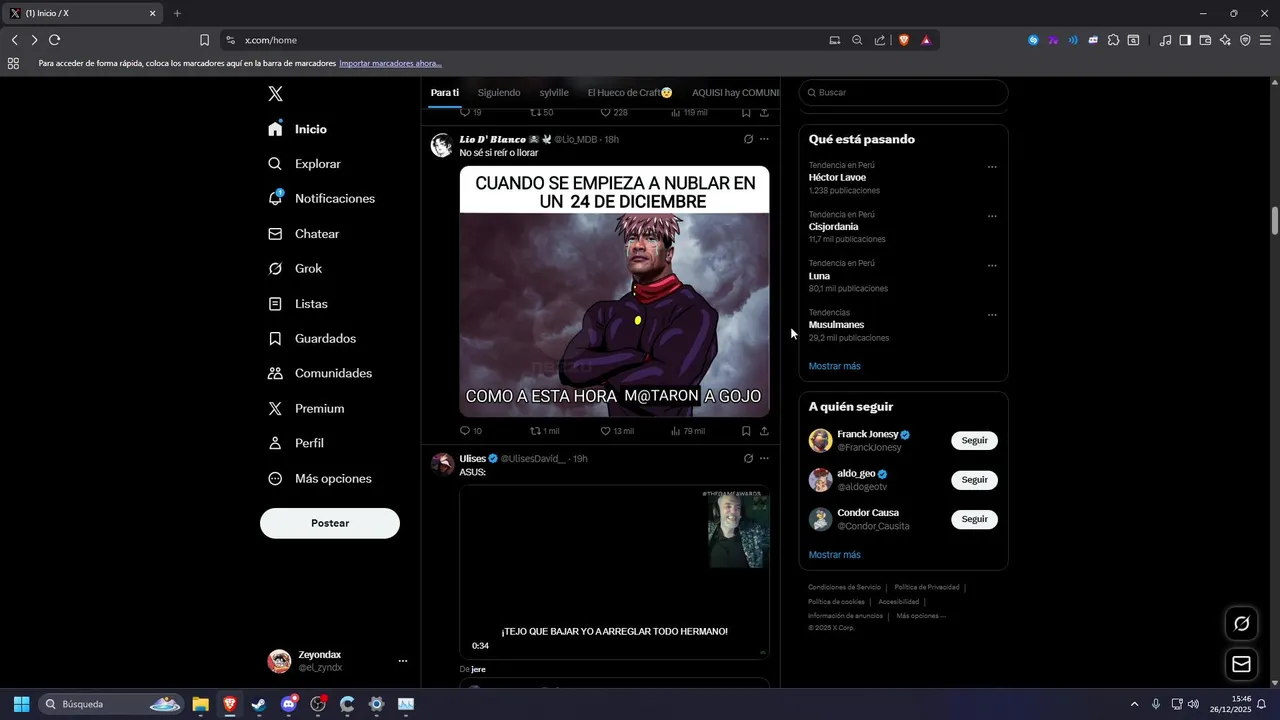Open more options on Ulises post

click(764, 459)
